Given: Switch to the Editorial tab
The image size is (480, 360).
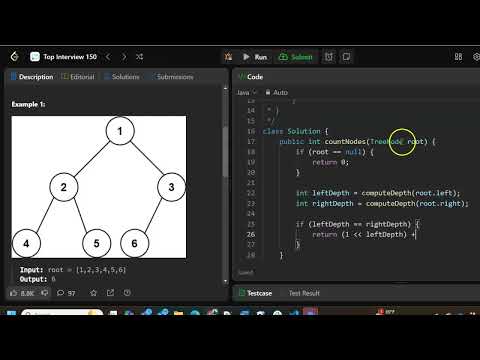Looking at the screenshot, I should tap(79, 77).
